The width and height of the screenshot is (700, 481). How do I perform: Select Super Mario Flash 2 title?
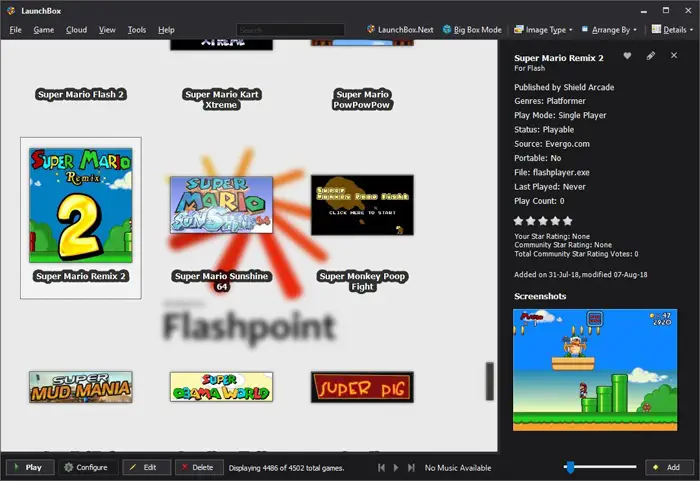[81, 94]
